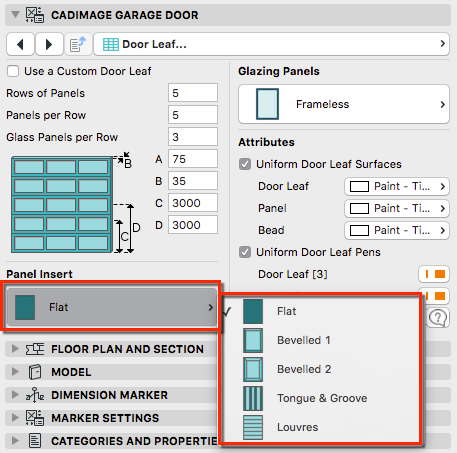The width and height of the screenshot is (457, 453).
Task: Choose Tongue & Groove panel insert
Action: pyautogui.click(x=321, y=398)
